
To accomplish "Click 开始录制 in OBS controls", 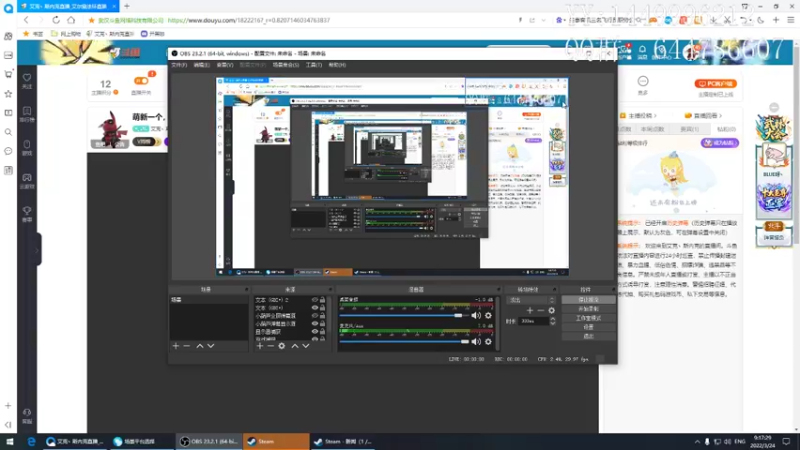I will pyautogui.click(x=588, y=309).
